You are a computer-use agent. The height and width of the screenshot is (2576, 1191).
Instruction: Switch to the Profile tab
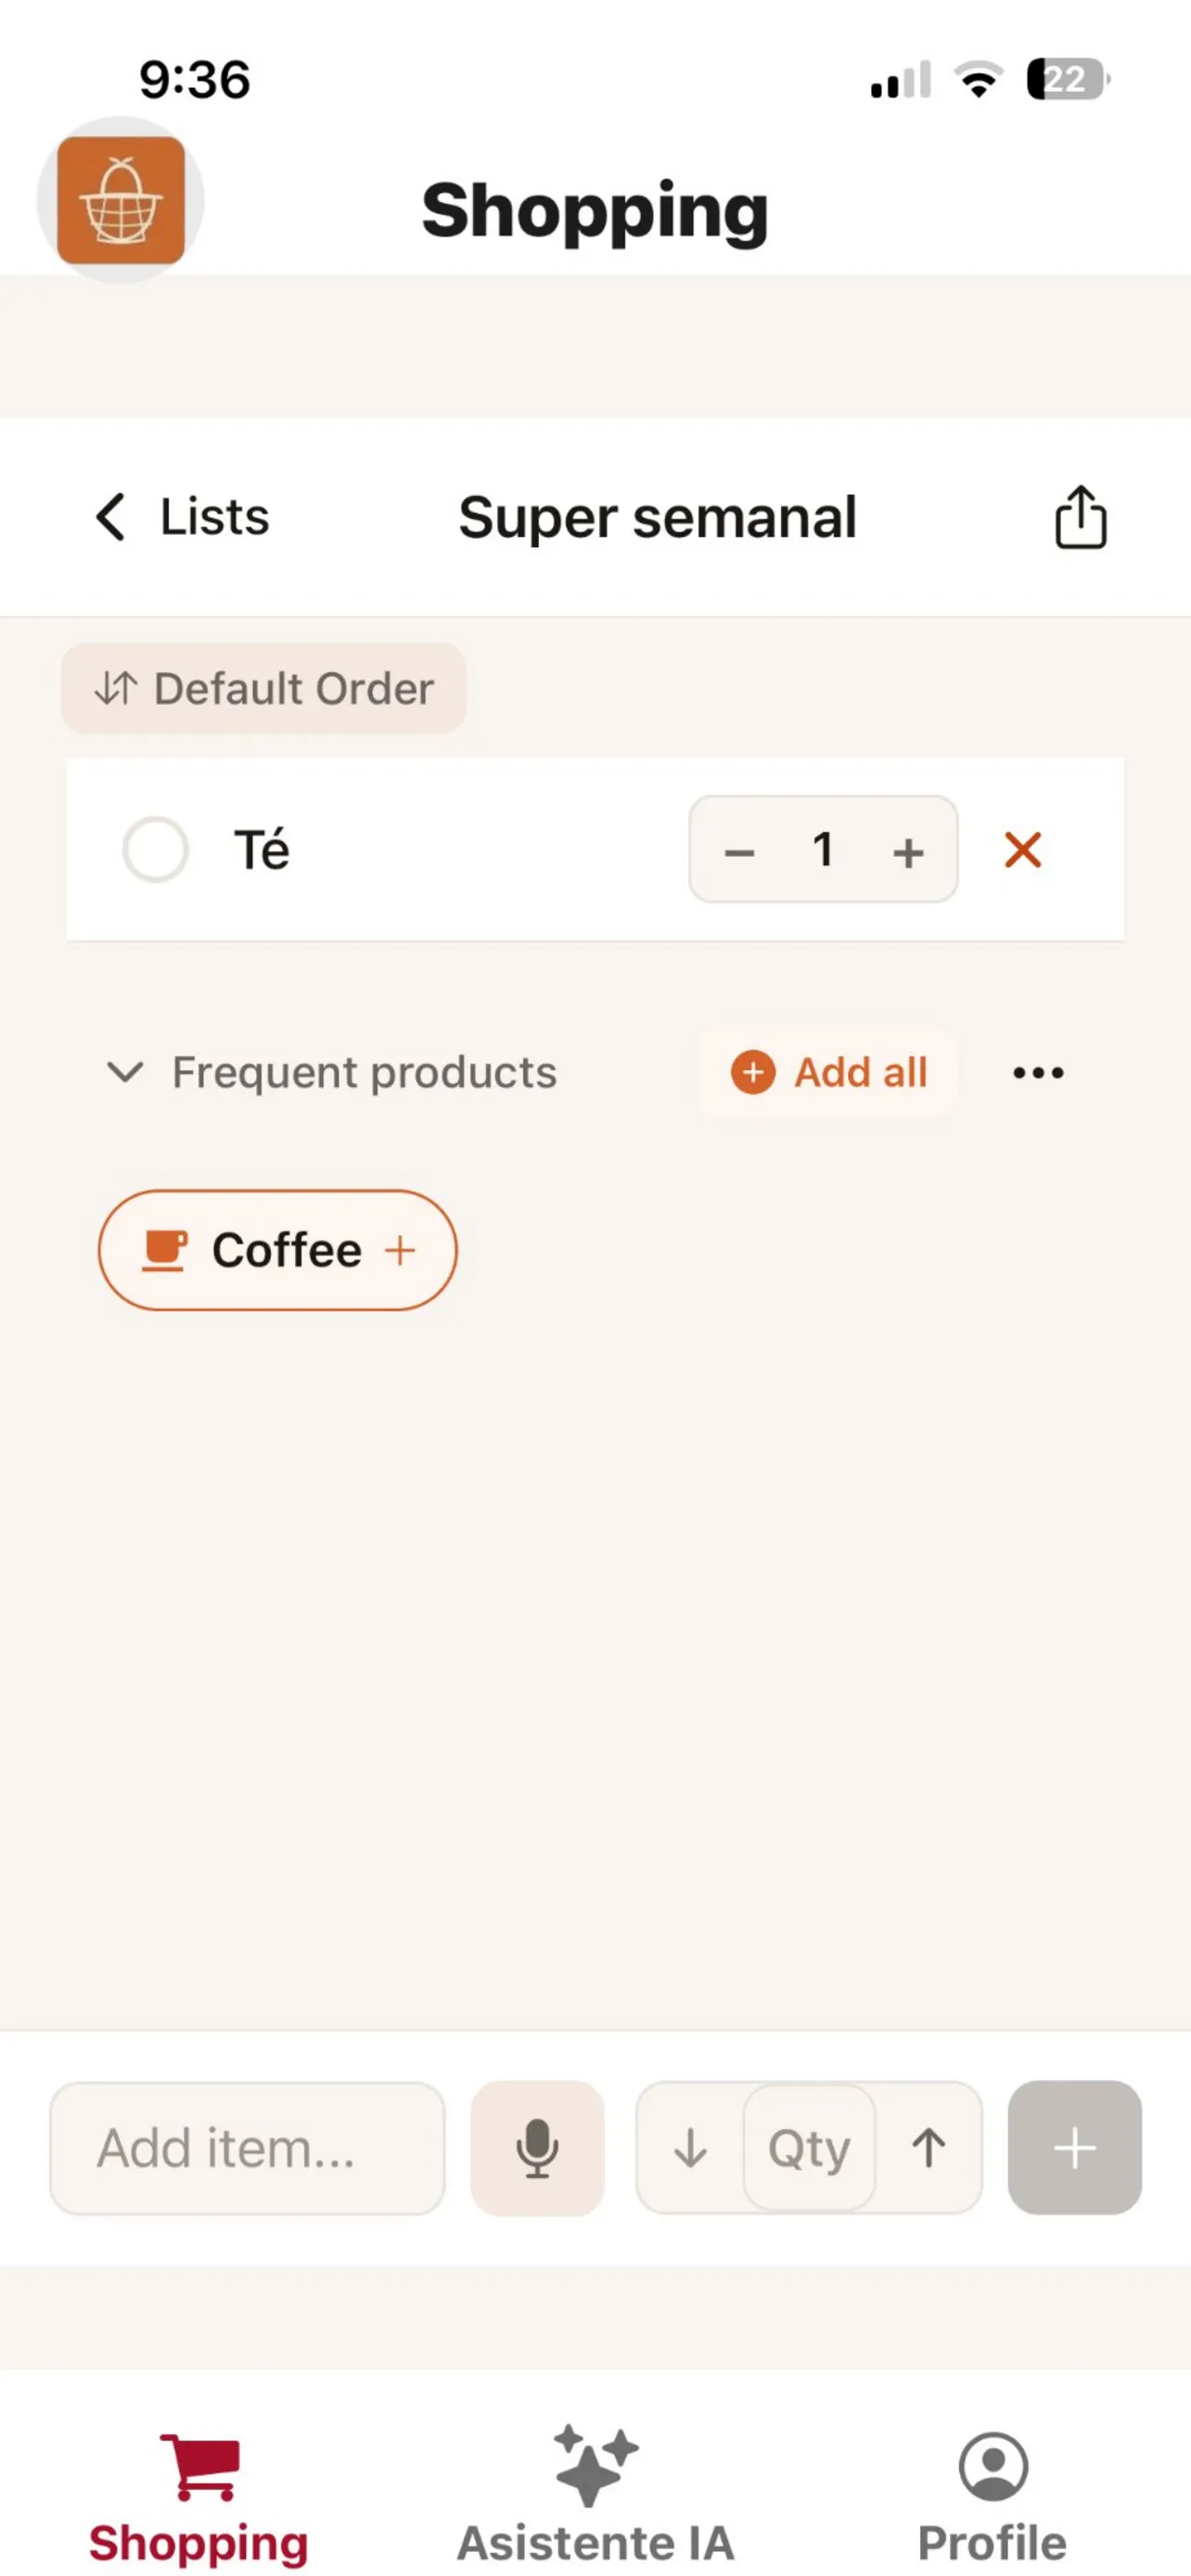tap(992, 2488)
